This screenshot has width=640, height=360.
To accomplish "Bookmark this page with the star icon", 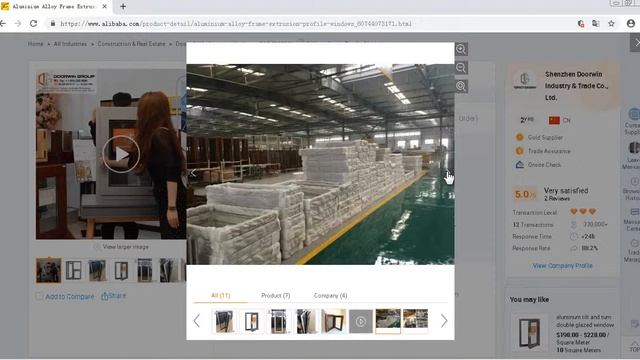I will tap(611, 24).
